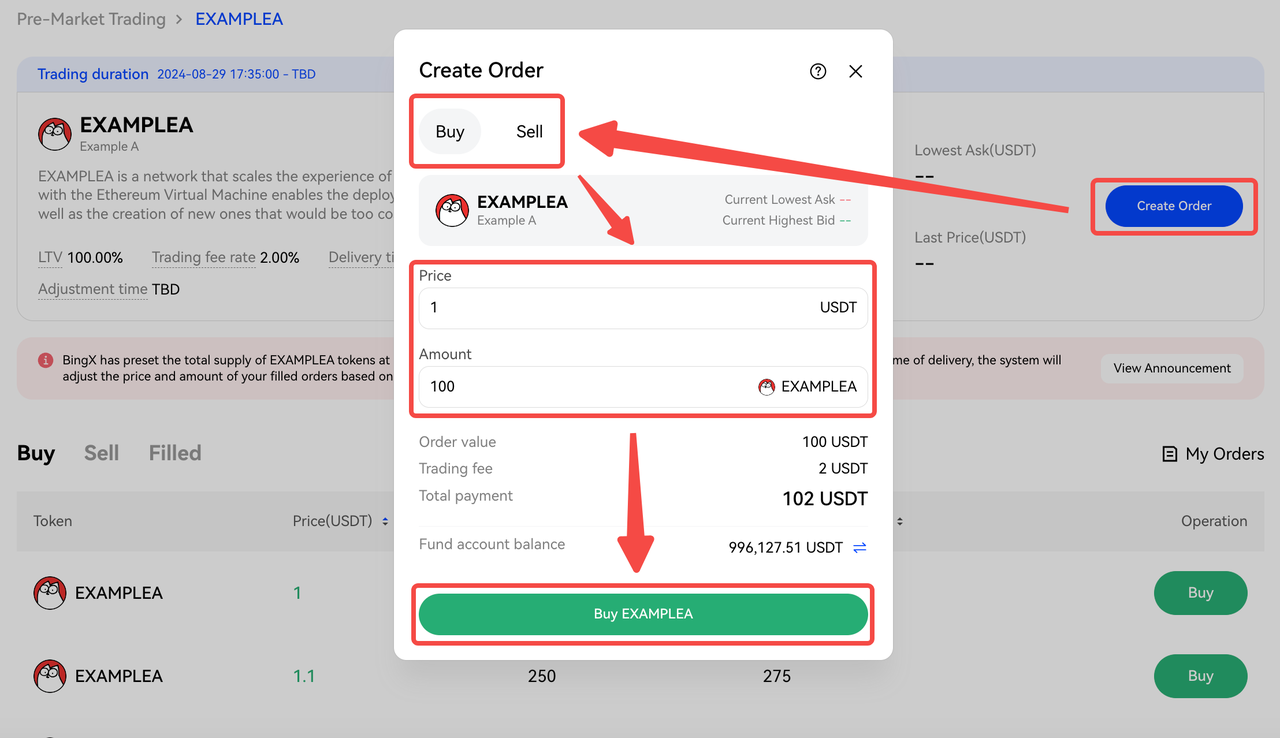Select the Buy toggle in dialog
This screenshot has height=738, width=1280.
pyautogui.click(x=450, y=132)
